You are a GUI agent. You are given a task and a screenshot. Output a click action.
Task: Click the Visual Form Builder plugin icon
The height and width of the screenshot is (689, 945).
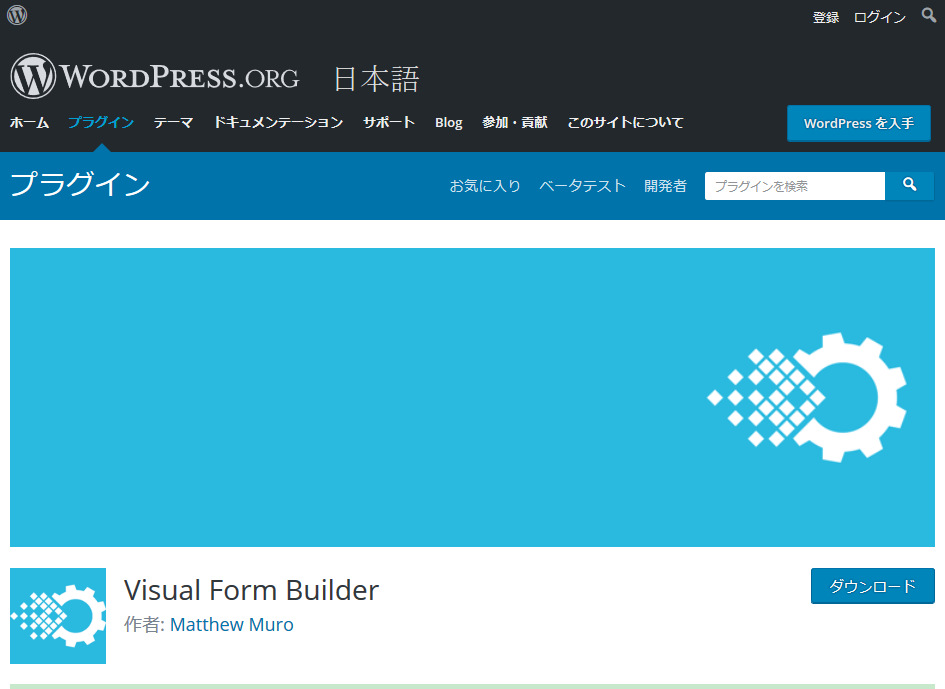coord(58,615)
